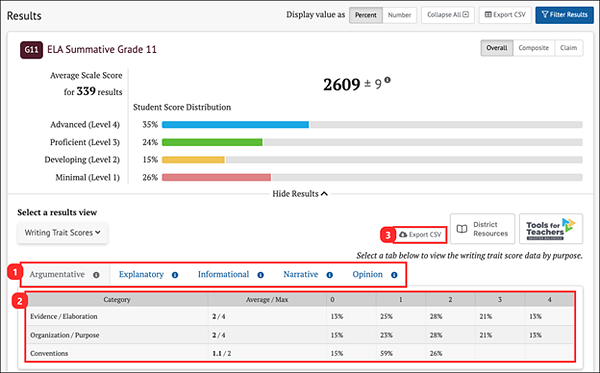Open the Tools for Teachers logo link
Screen dimensions: 600x373
click(551, 229)
